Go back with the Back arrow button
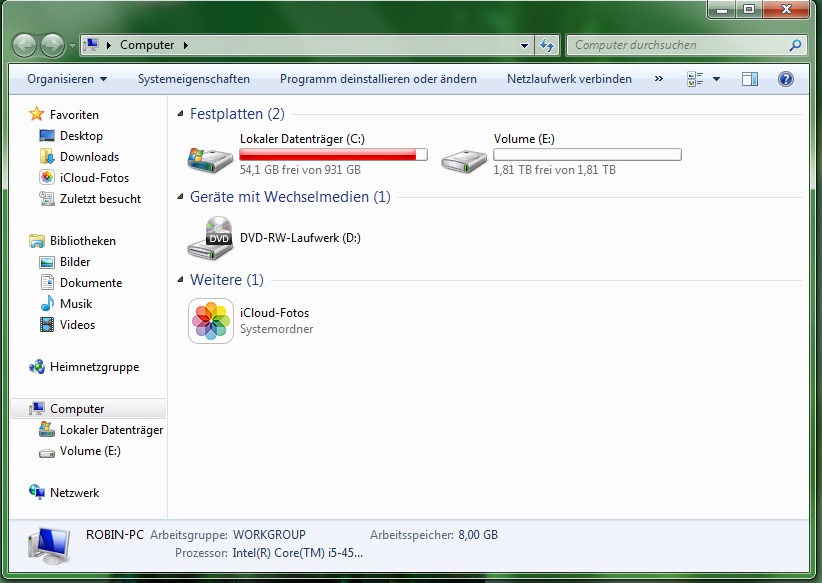Image resolution: width=822 pixels, height=583 pixels. coord(24,46)
